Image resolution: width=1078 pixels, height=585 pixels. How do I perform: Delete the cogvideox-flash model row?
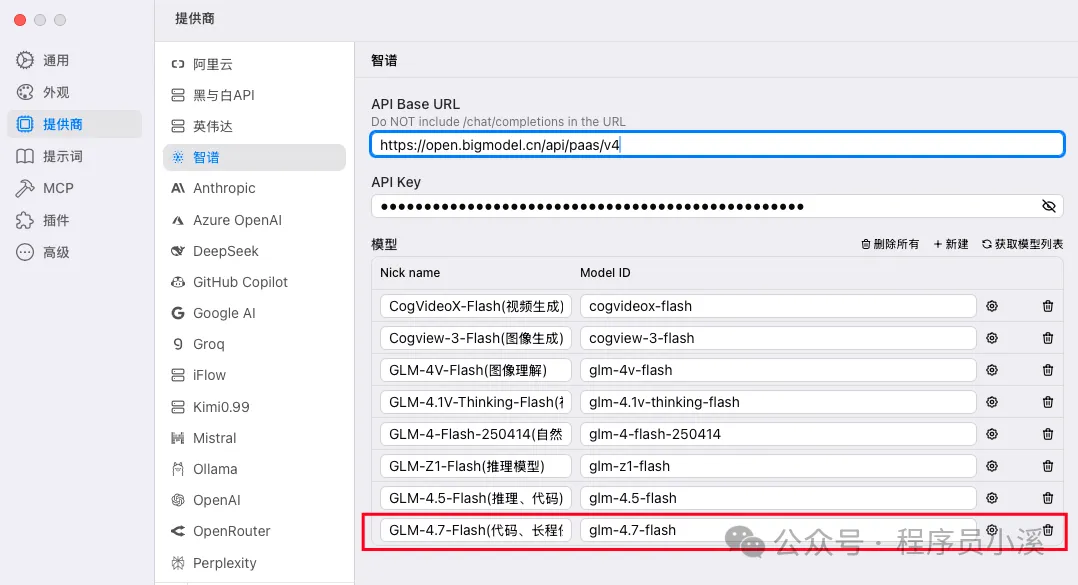(1048, 306)
